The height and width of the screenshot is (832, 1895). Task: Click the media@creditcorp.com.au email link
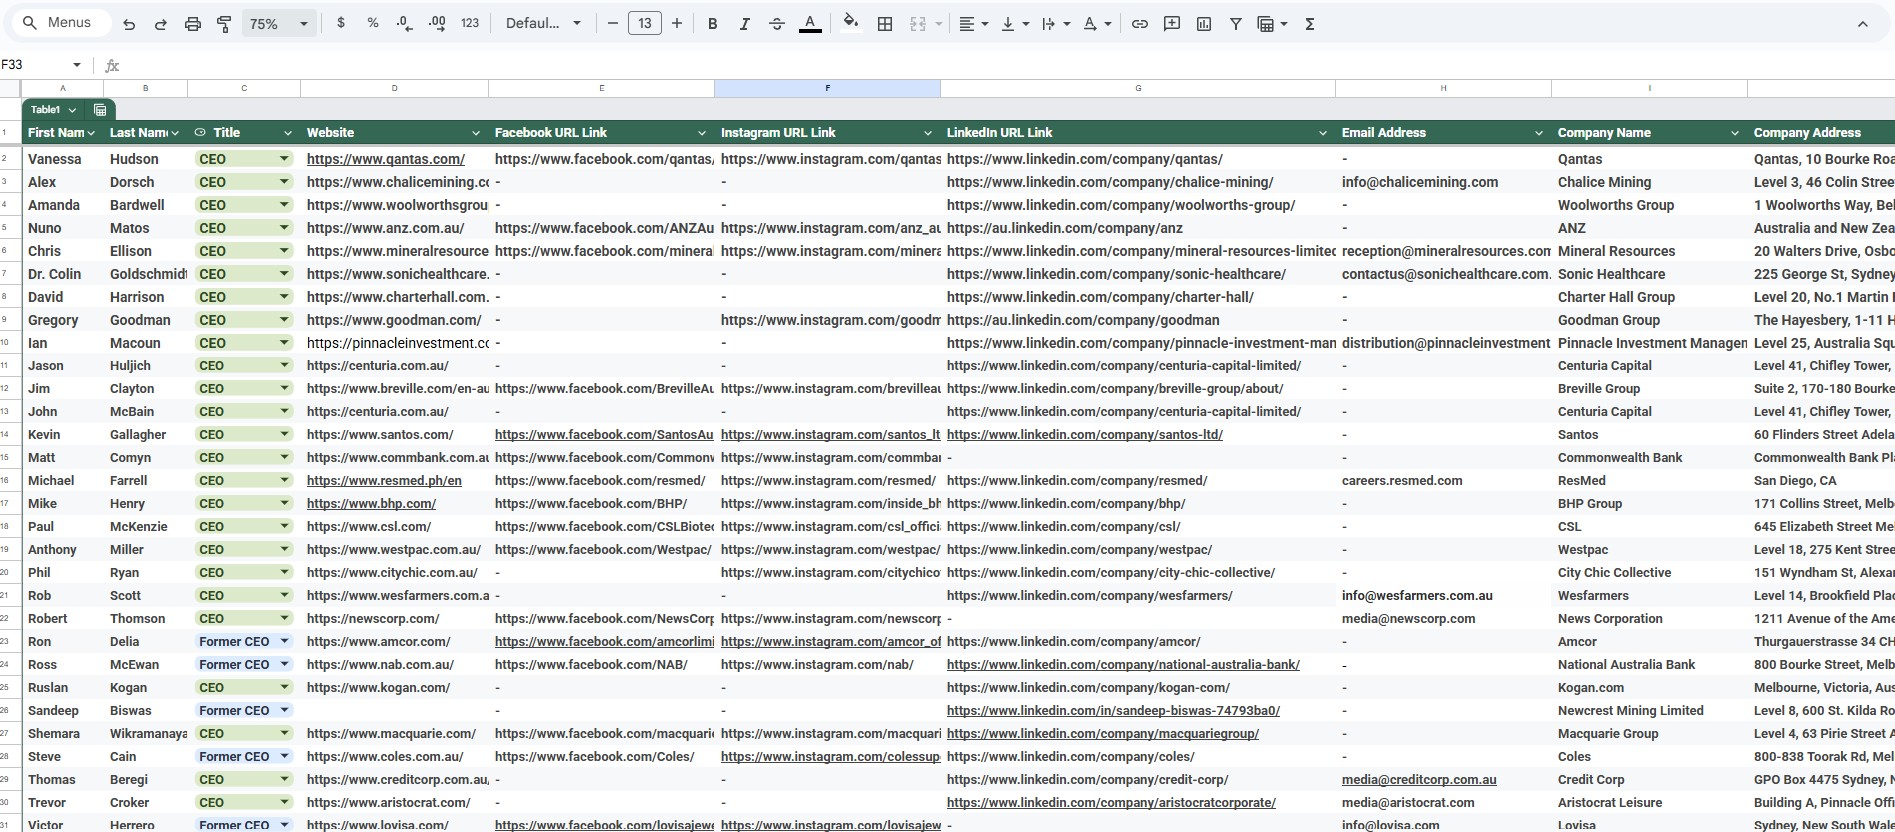(x=1419, y=780)
